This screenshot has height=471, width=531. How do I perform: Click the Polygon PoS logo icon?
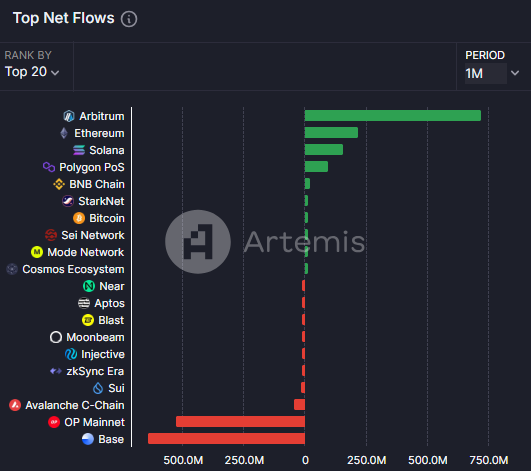coord(49,167)
